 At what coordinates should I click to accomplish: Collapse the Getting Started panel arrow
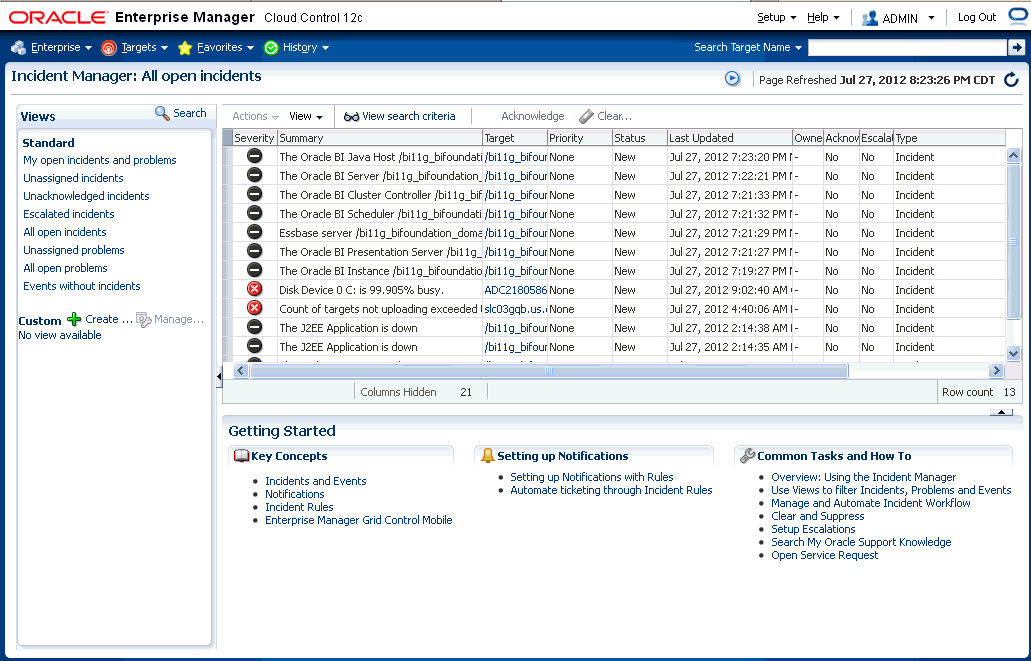coord(1001,412)
